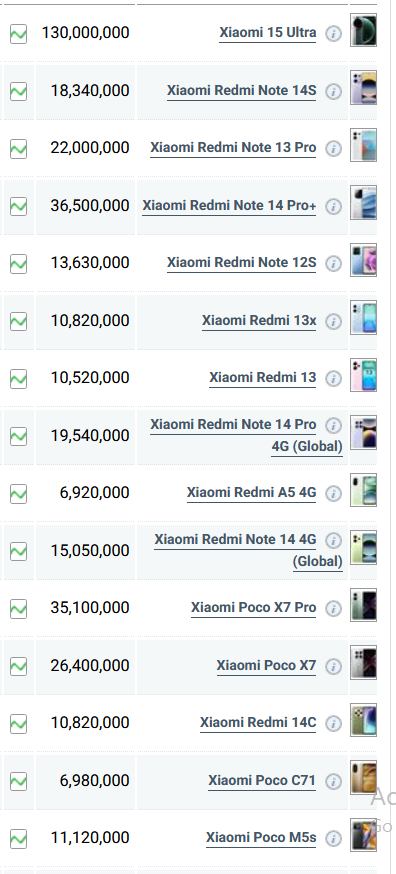Open Xiaomi Redmi Note 14 Pro+ product link
The height and width of the screenshot is (874, 396).
[229, 206]
